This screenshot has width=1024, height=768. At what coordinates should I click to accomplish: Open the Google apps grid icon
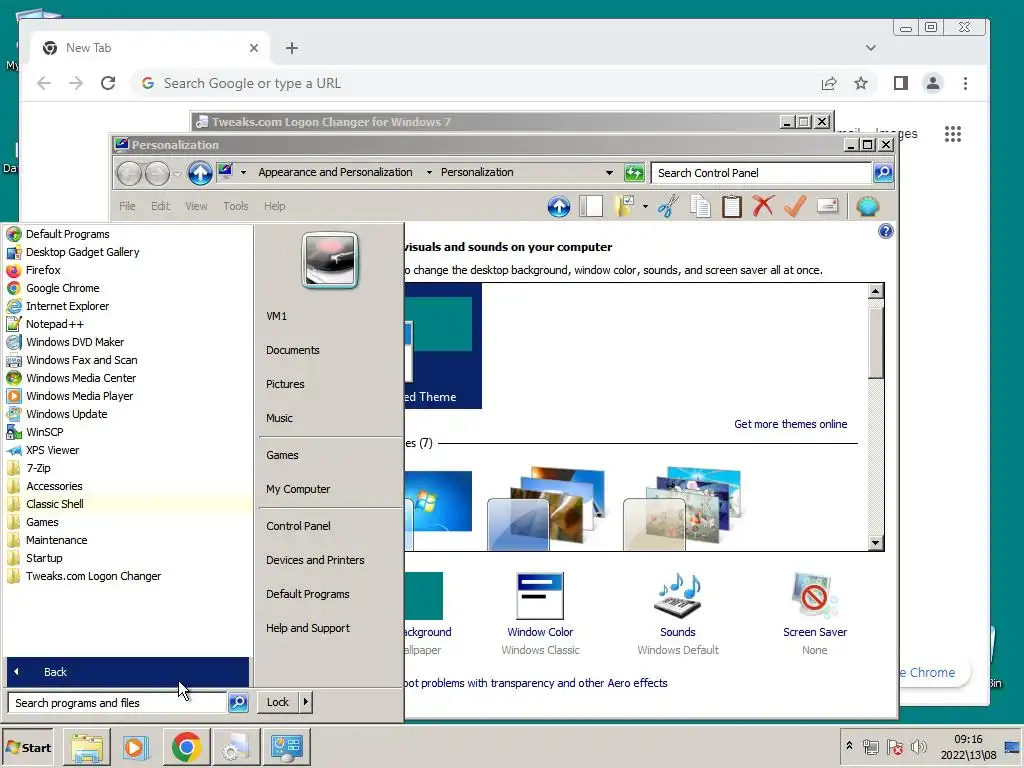tap(953, 134)
